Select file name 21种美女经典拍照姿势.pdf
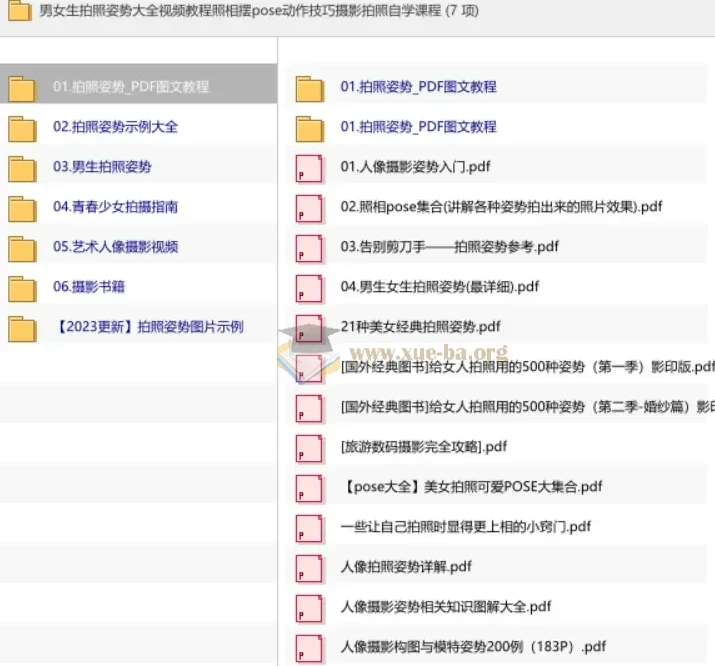Viewport: 715px width, 666px height. pos(420,327)
